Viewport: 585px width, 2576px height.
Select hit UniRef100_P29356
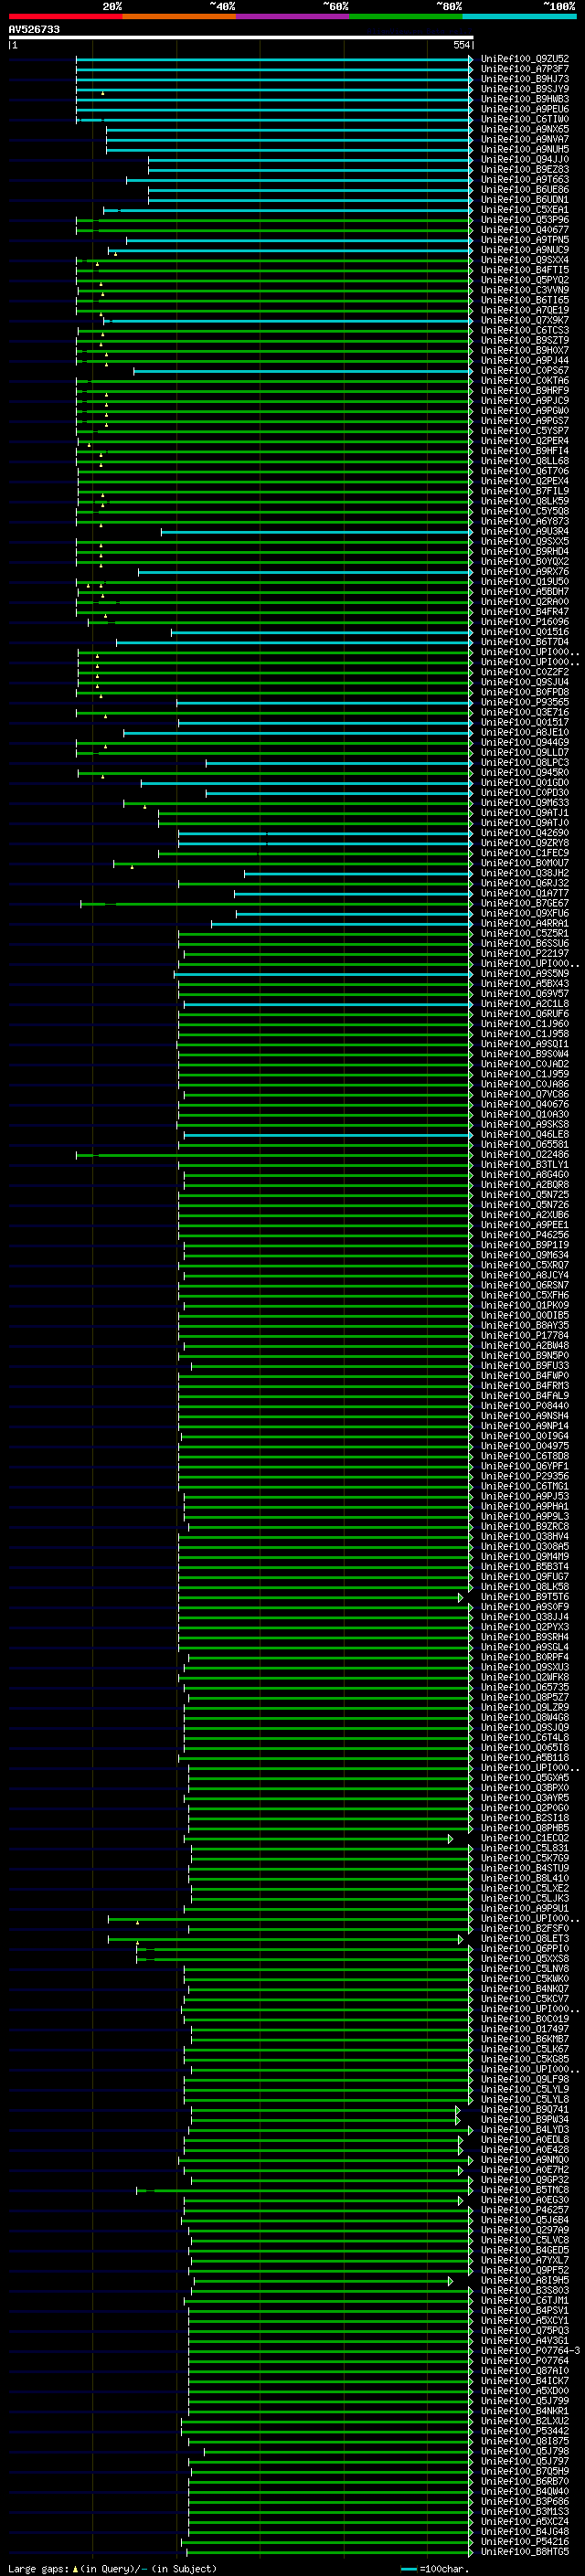525,1476
